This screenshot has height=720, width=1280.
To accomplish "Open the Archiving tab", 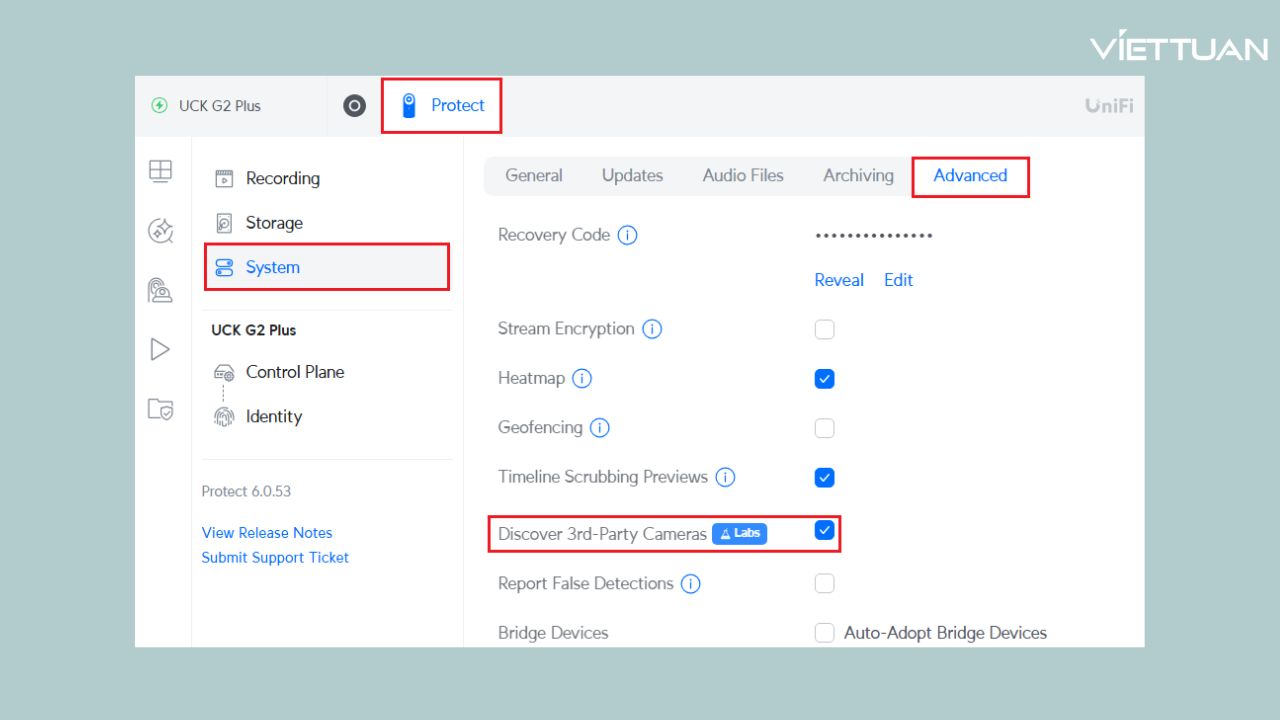I will 858,176.
